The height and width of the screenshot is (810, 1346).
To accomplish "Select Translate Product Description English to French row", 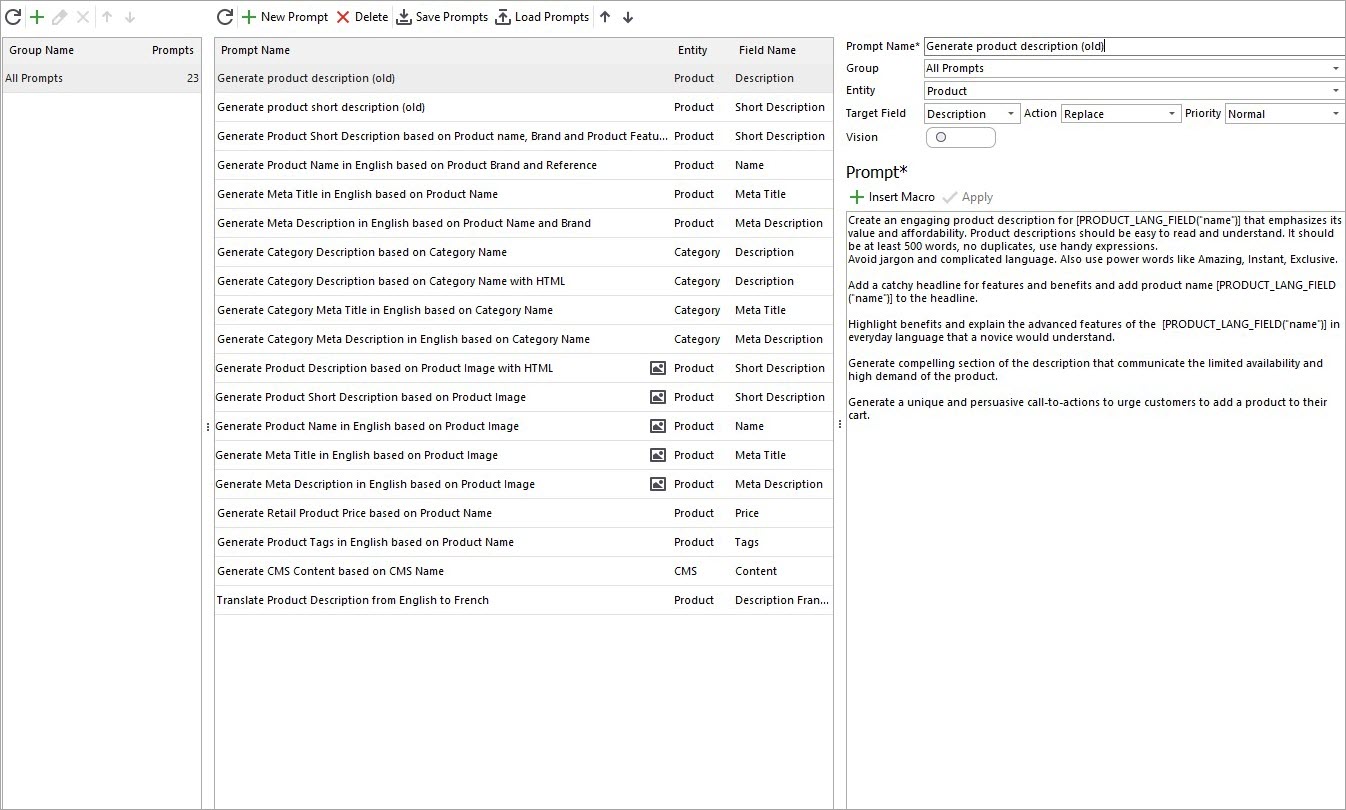I will (523, 600).
